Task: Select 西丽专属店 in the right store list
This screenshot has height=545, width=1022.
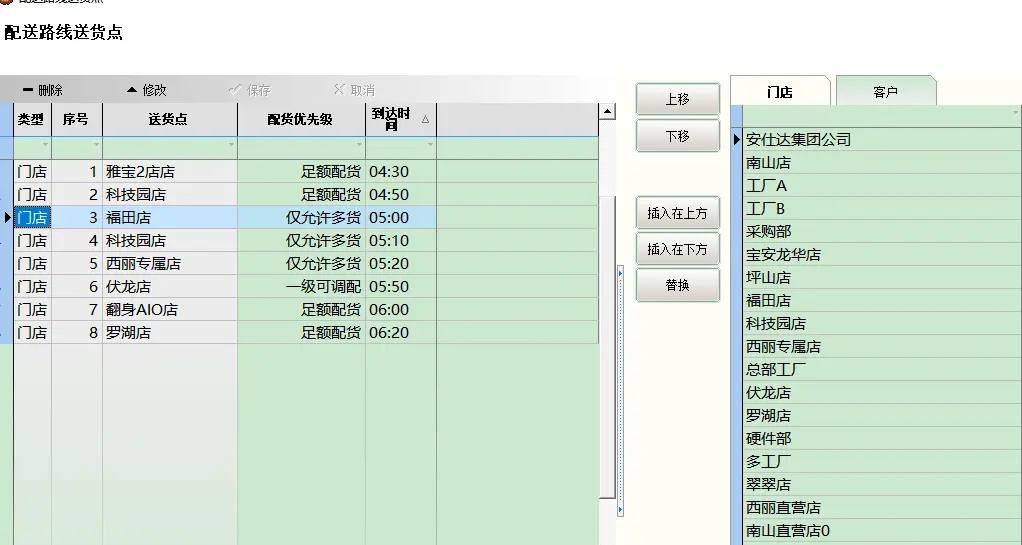Action: [x=883, y=346]
